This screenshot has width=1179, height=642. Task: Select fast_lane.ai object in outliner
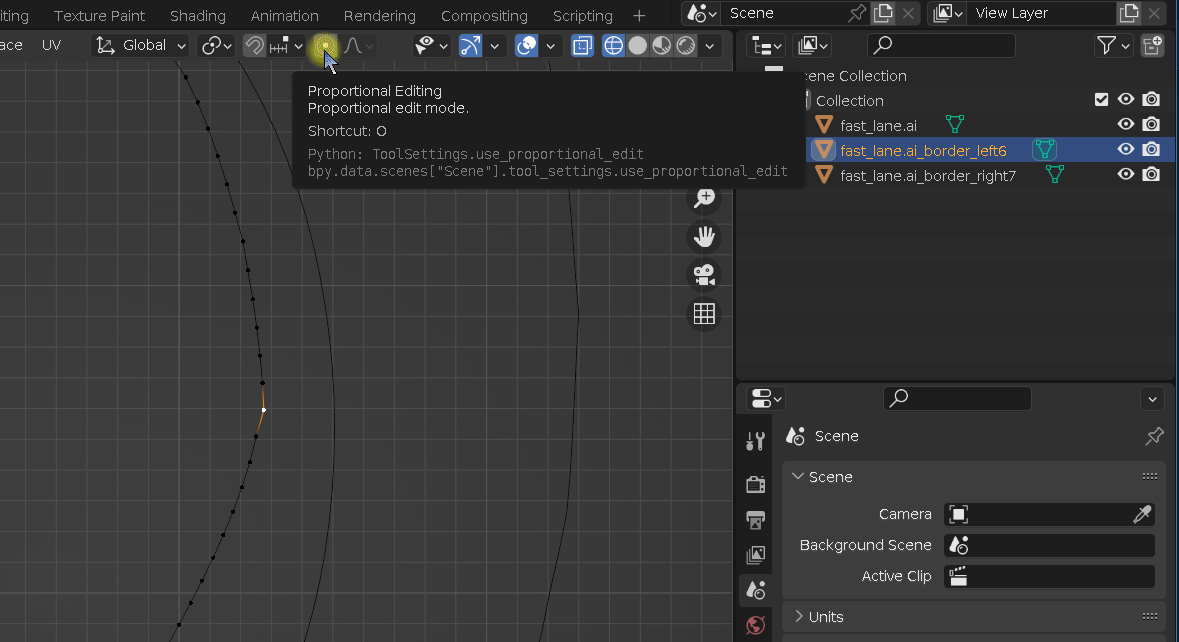pos(878,125)
